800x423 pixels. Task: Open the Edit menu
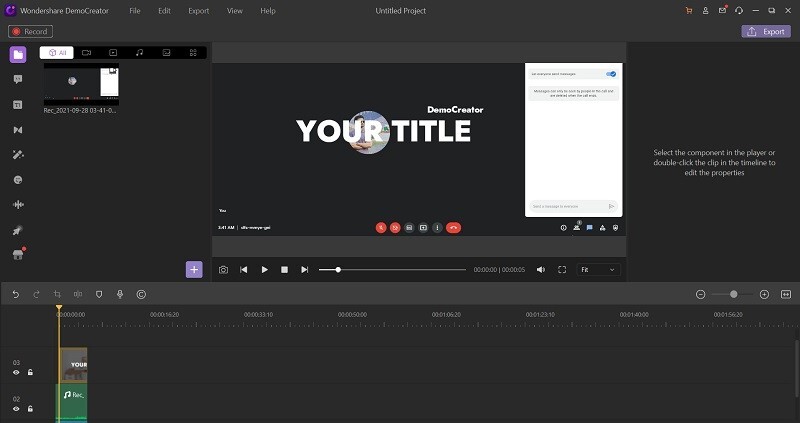coord(164,11)
